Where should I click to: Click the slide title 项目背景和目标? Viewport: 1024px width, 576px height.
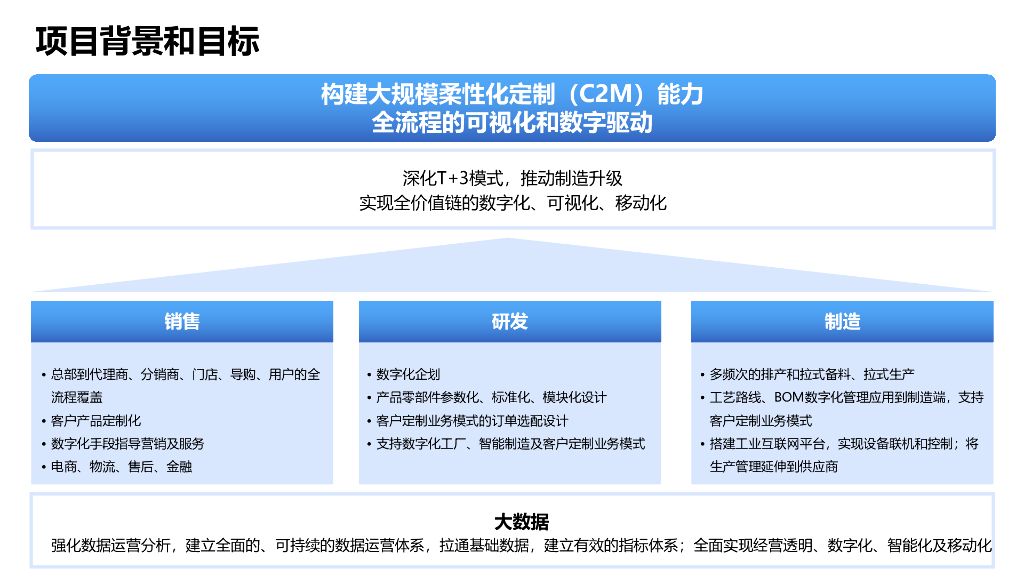[146, 41]
